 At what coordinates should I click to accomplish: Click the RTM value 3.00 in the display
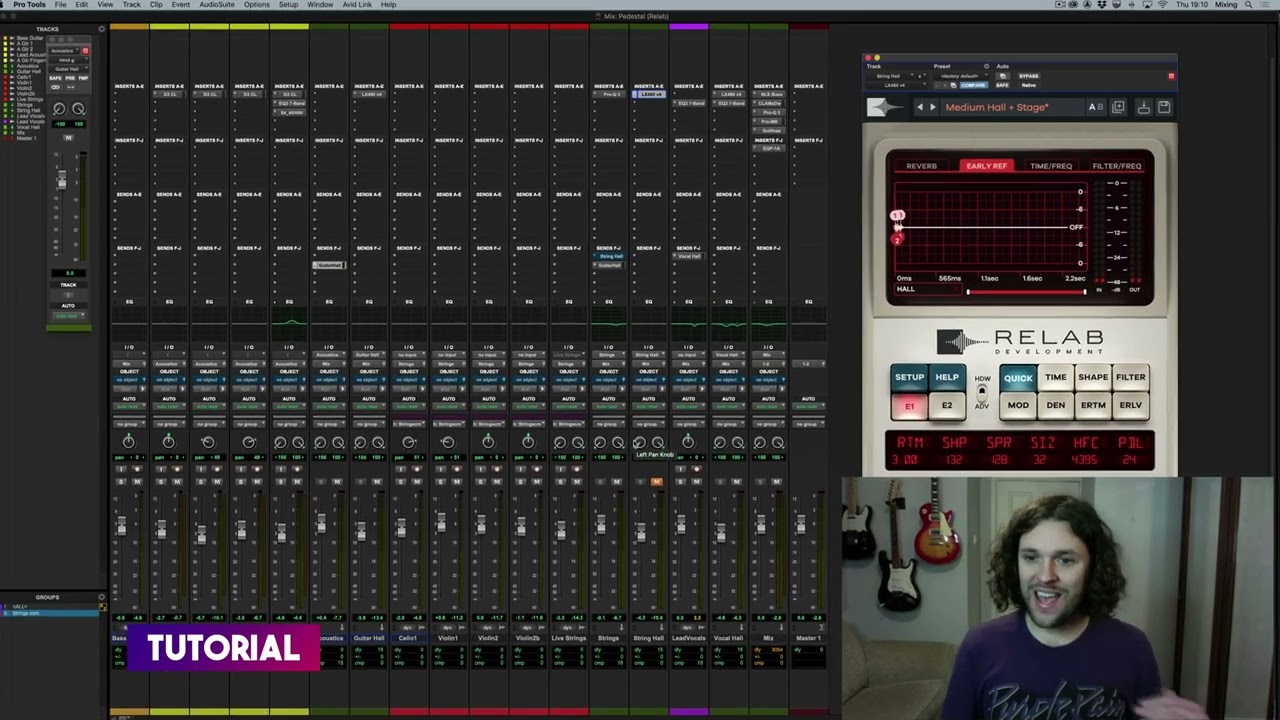904,460
